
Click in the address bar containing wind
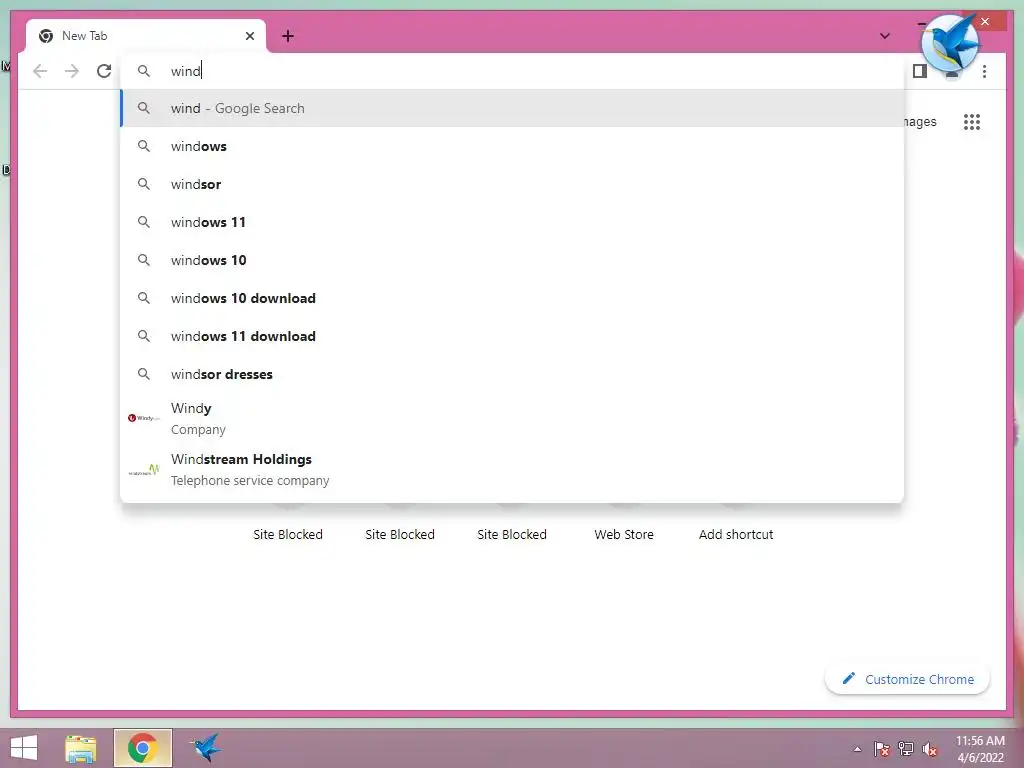click(x=512, y=71)
